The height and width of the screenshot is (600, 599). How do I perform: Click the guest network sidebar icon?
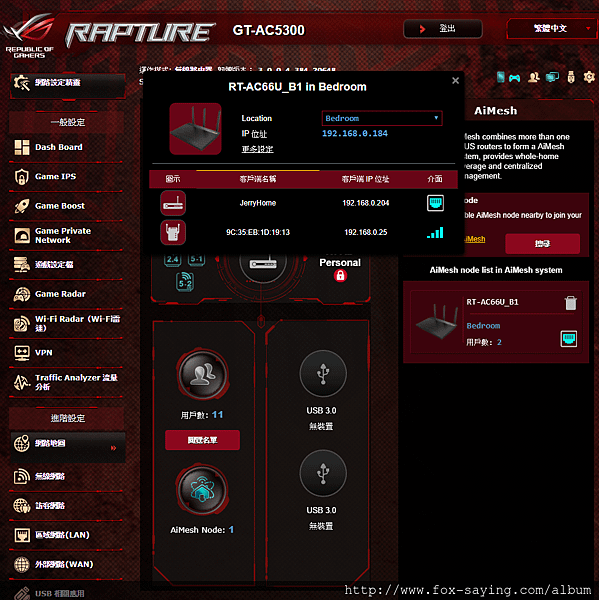(22, 506)
